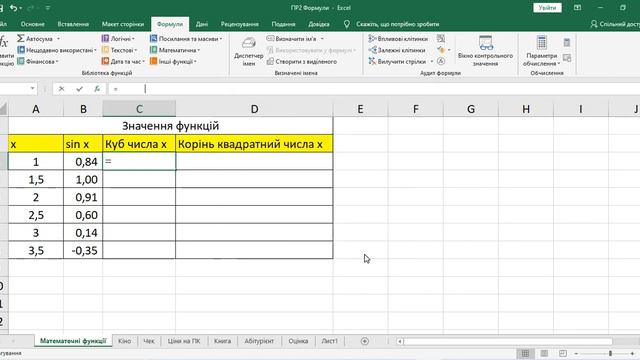Switch to the Основне tab
Viewport: 640px width, 360px height.
tap(33, 24)
